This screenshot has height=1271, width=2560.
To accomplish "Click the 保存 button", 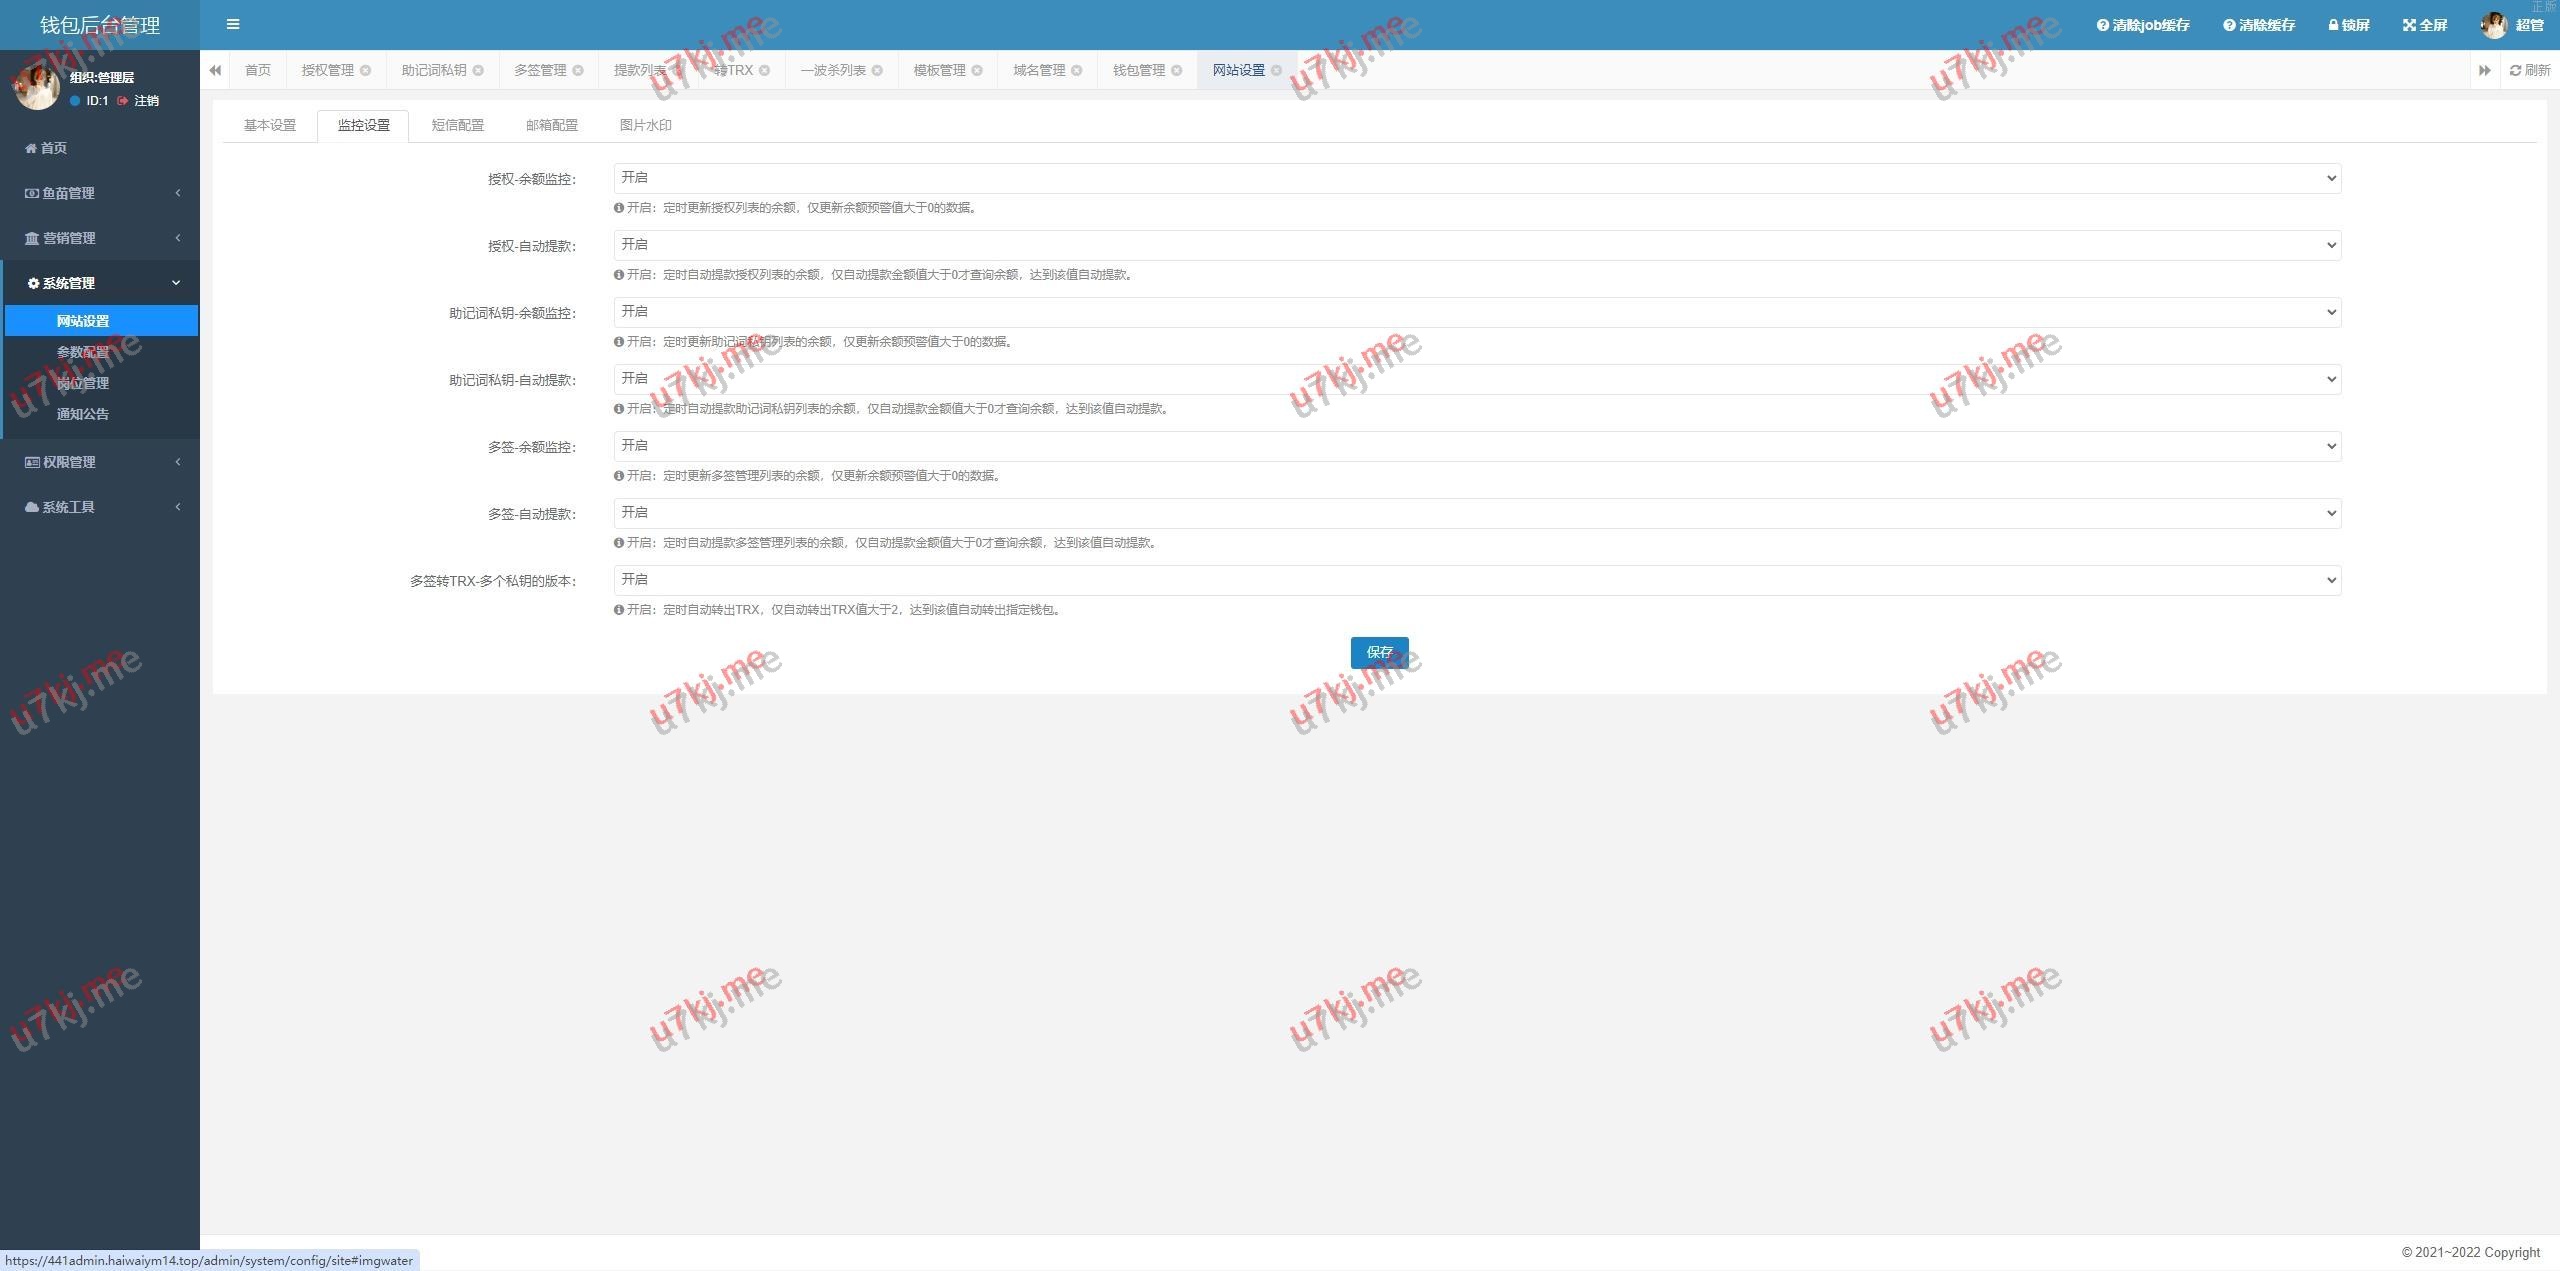I will click(1379, 652).
